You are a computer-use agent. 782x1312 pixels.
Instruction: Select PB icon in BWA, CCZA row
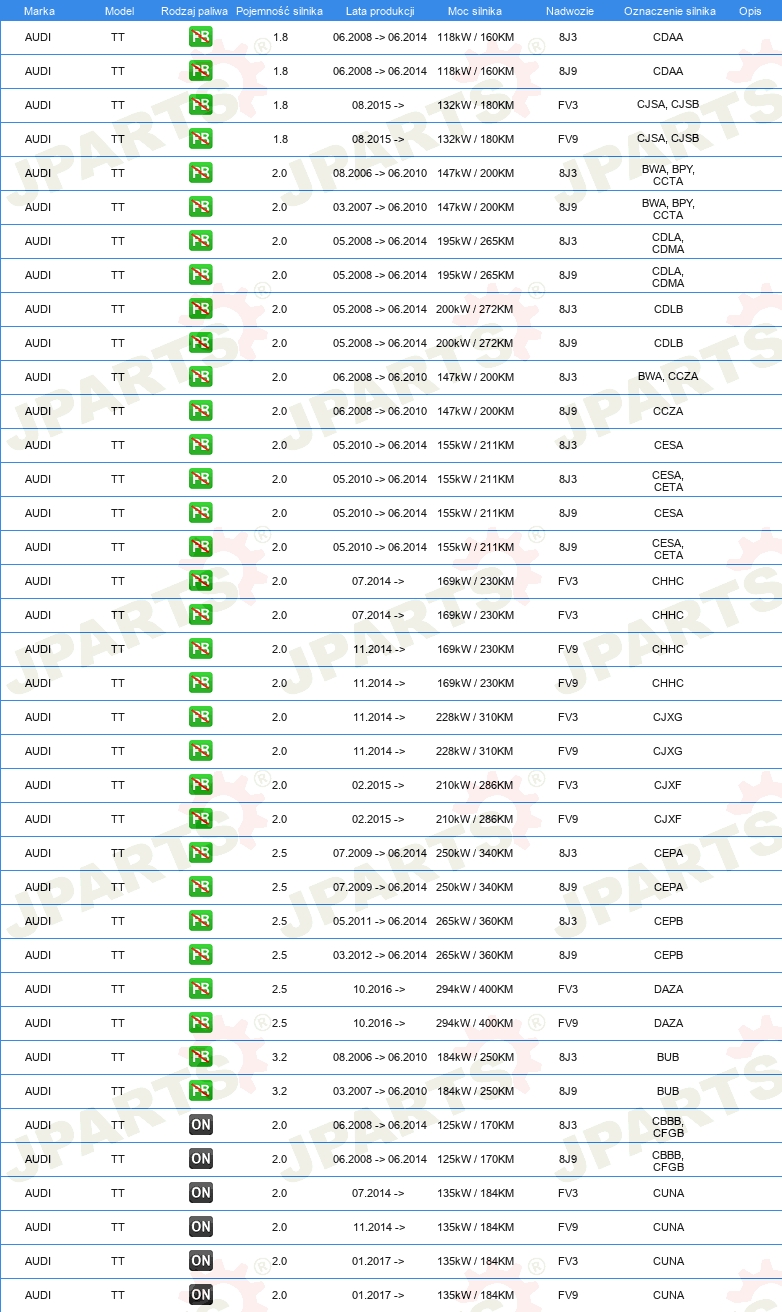tap(200, 377)
